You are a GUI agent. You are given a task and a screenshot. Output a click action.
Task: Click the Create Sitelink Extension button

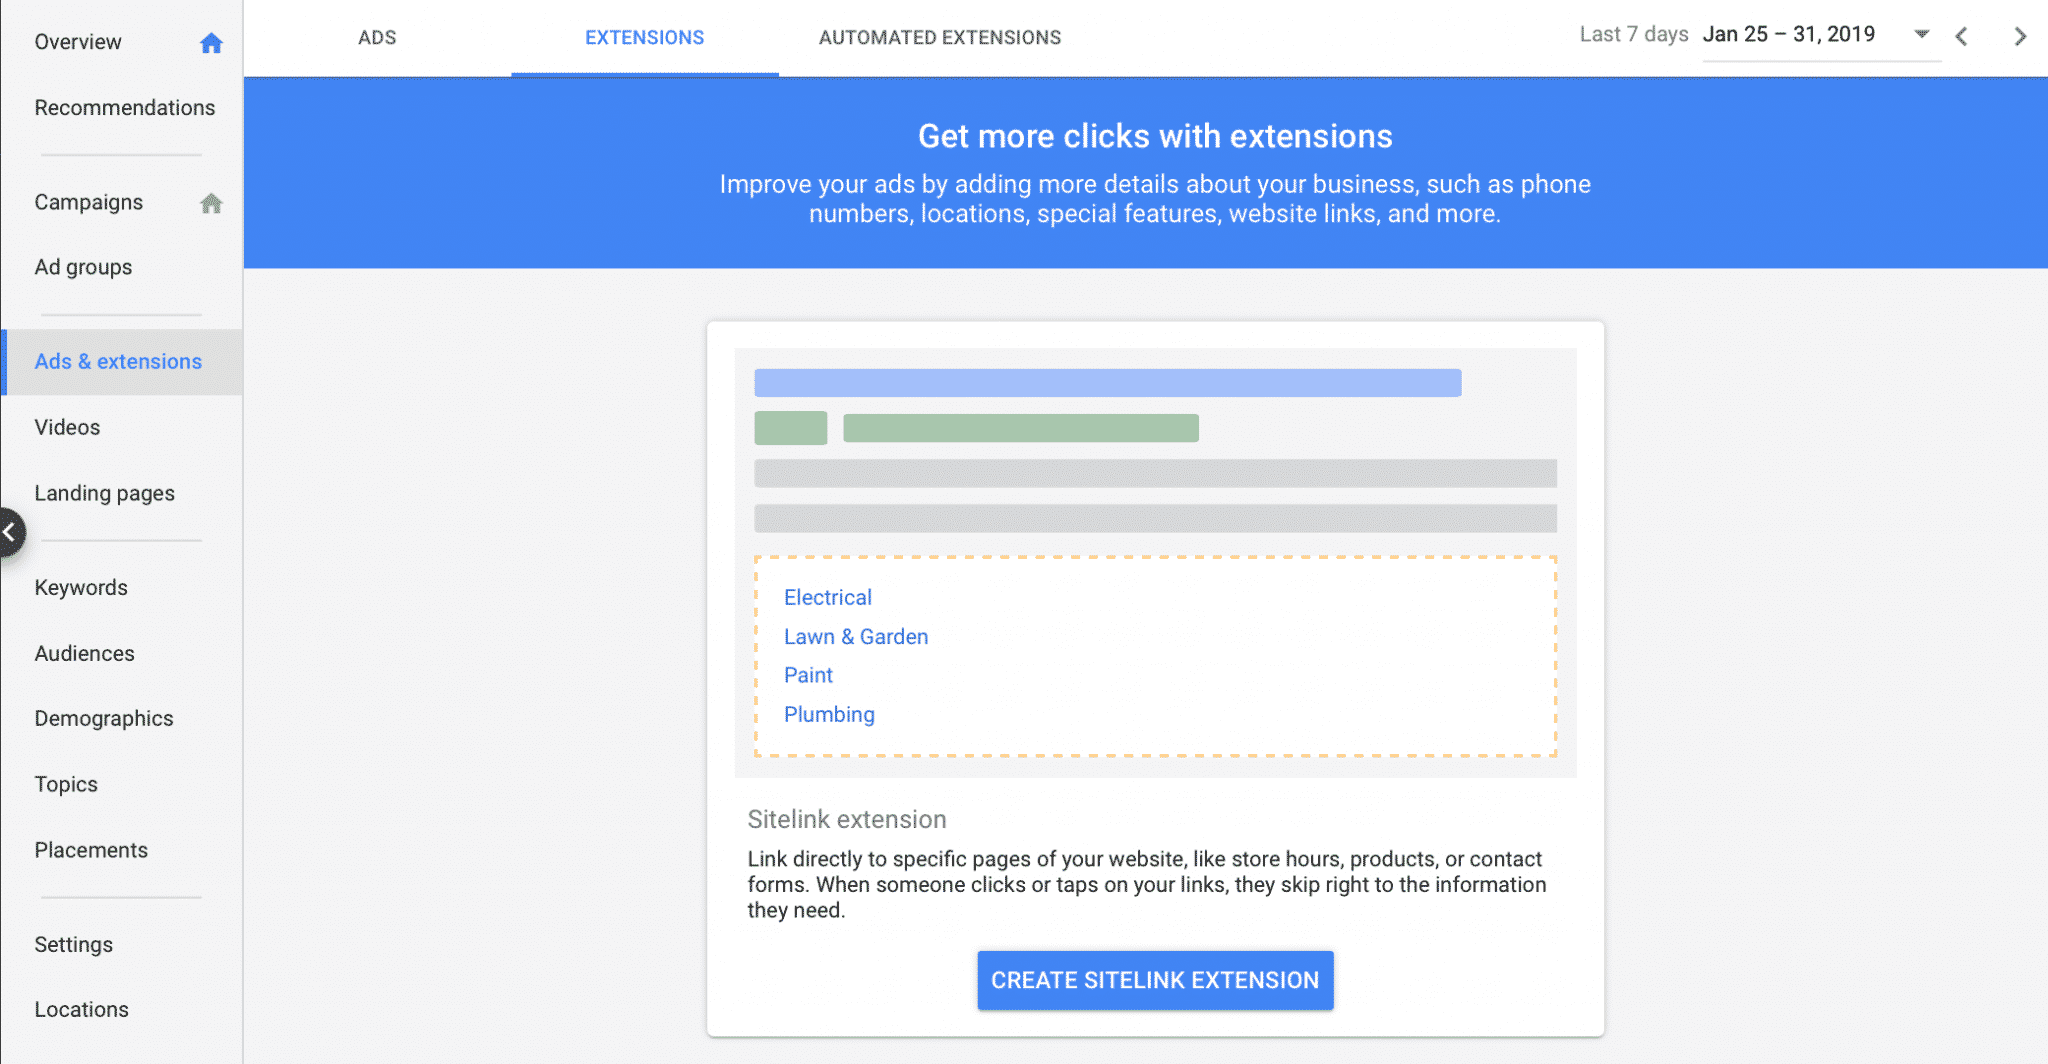(x=1155, y=980)
